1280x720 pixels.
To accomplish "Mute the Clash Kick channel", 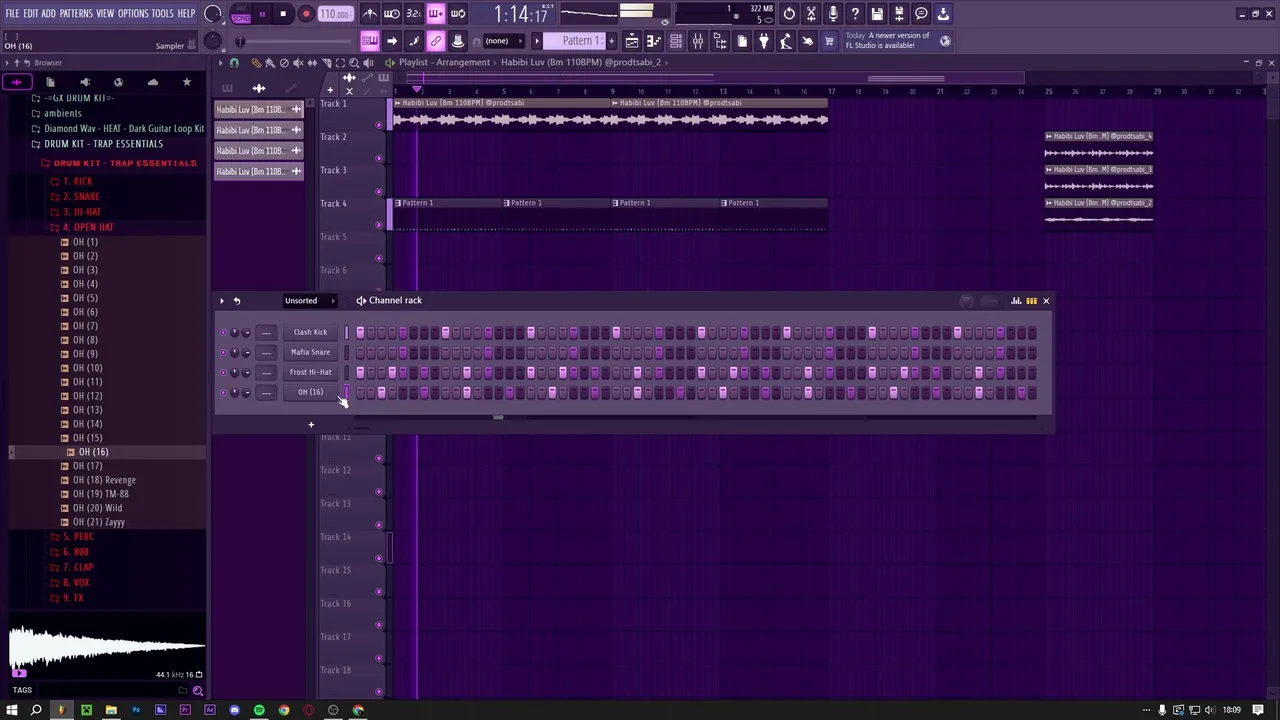I will pyautogui.click(x=222, y=332).
